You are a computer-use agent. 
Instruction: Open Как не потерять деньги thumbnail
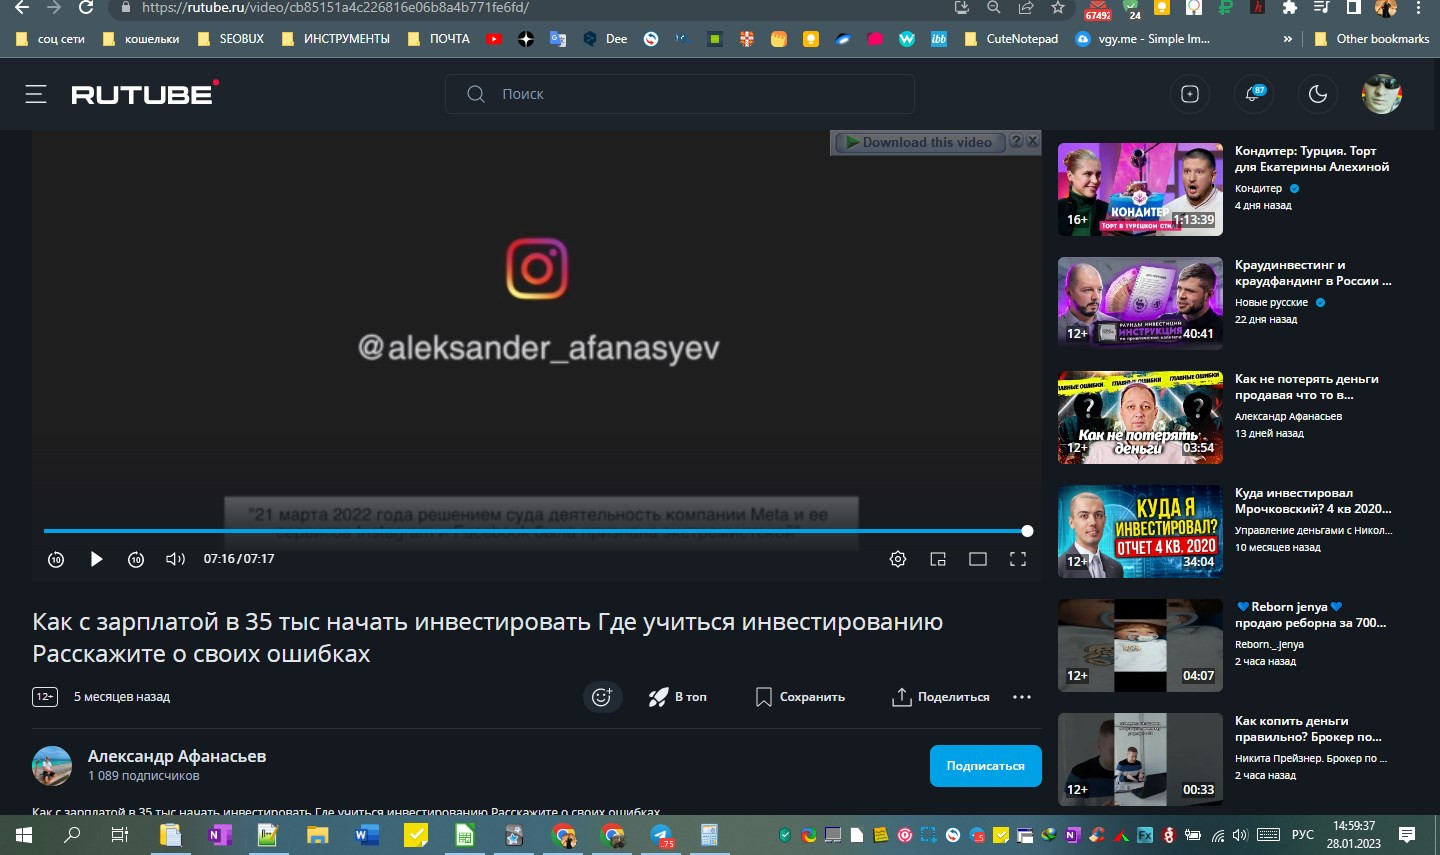1140,417
